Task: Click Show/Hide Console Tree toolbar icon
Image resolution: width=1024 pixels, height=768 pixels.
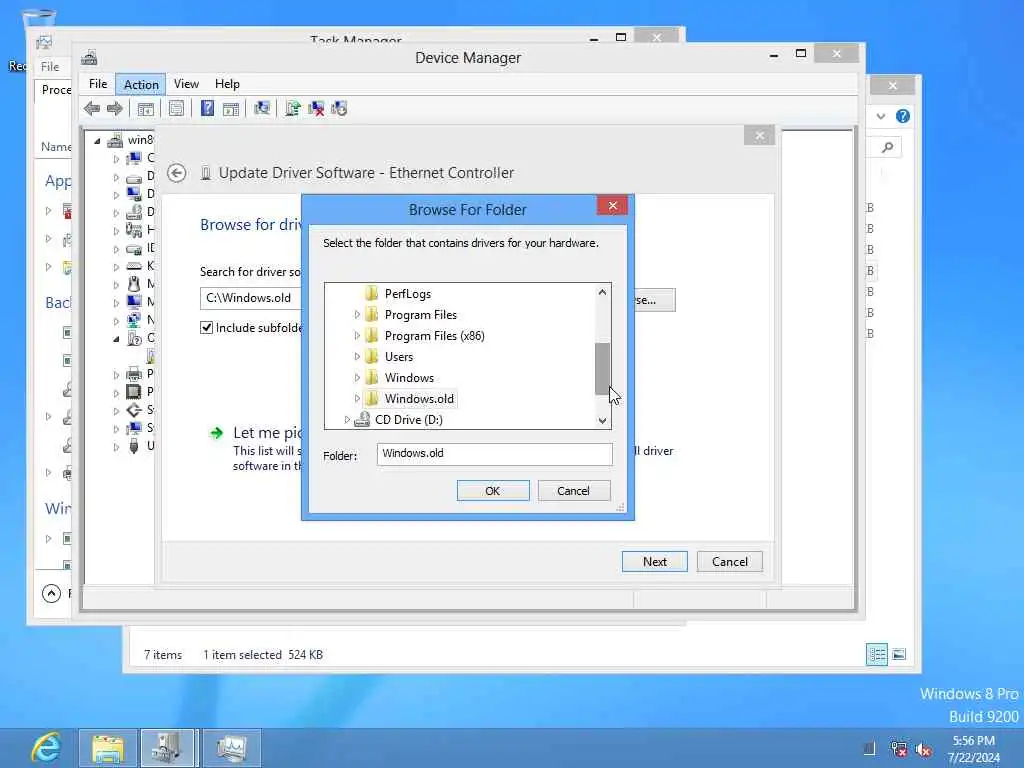Action: point(146,108)
